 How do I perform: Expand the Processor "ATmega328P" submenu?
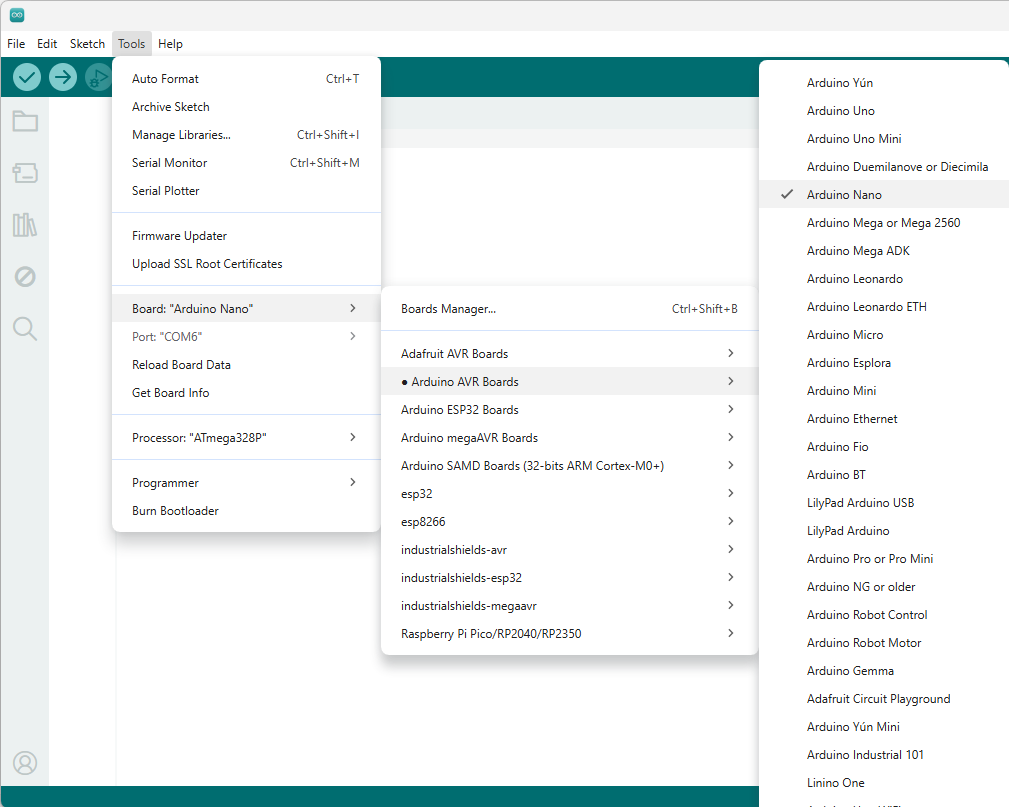tap(246, 438)
